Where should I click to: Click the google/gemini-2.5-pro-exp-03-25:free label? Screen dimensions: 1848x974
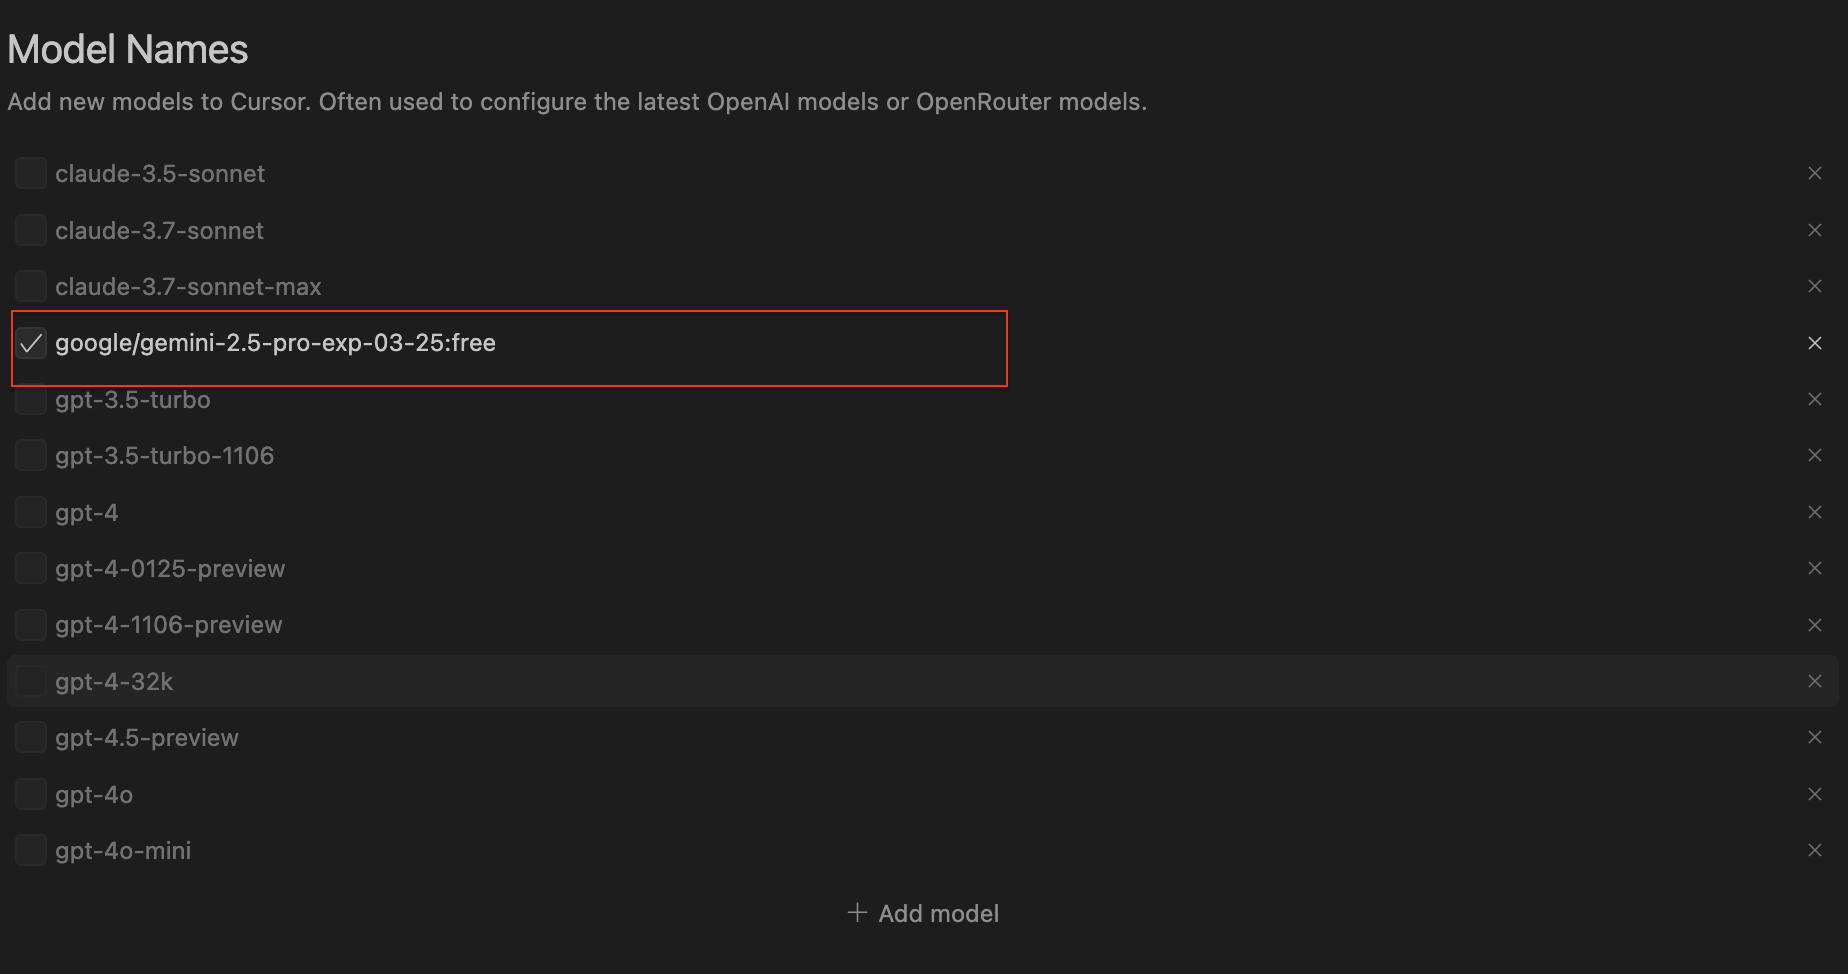(x=275, y=343)
